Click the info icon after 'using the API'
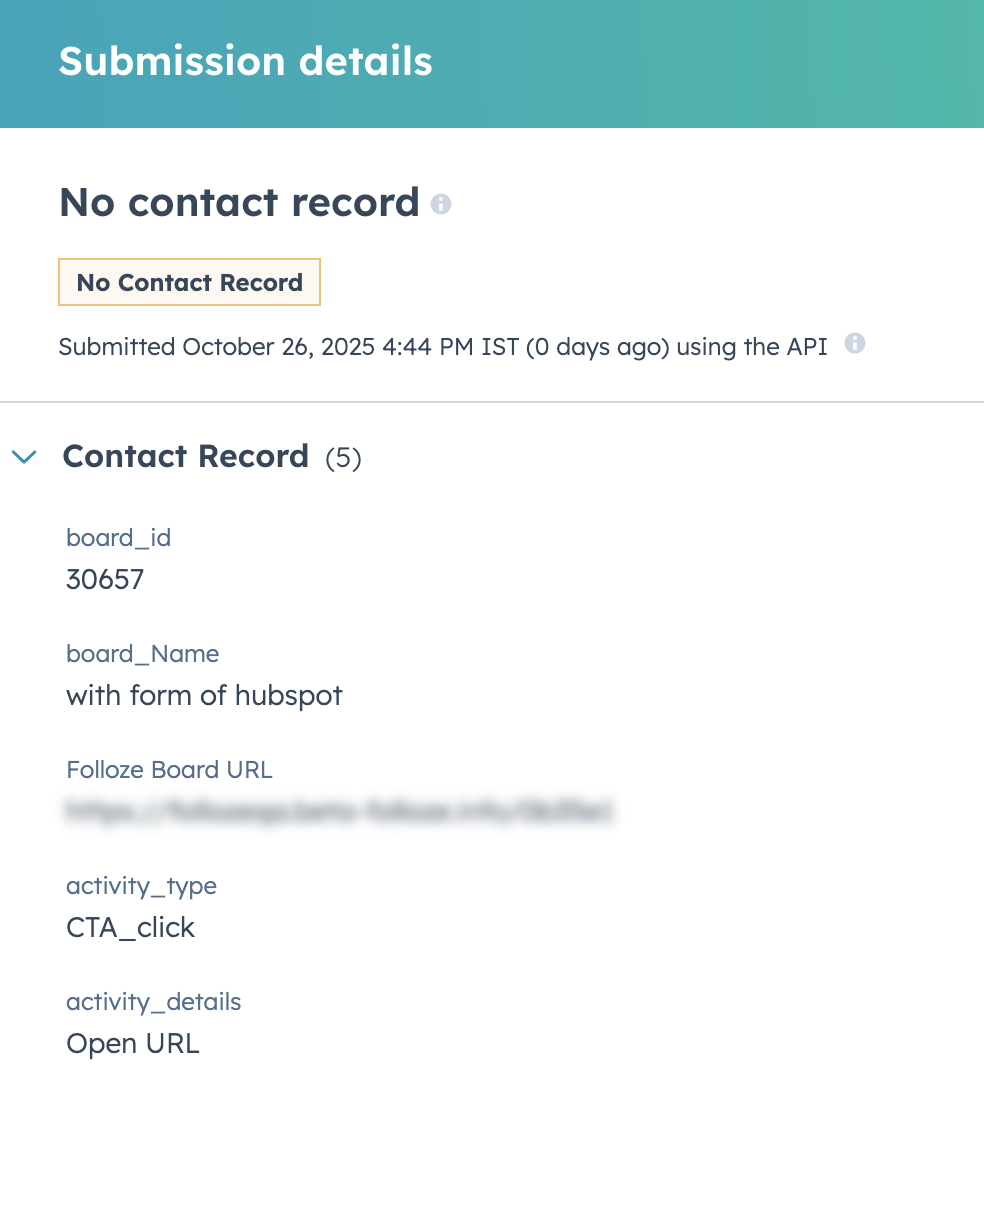 [x=854, y=344]
